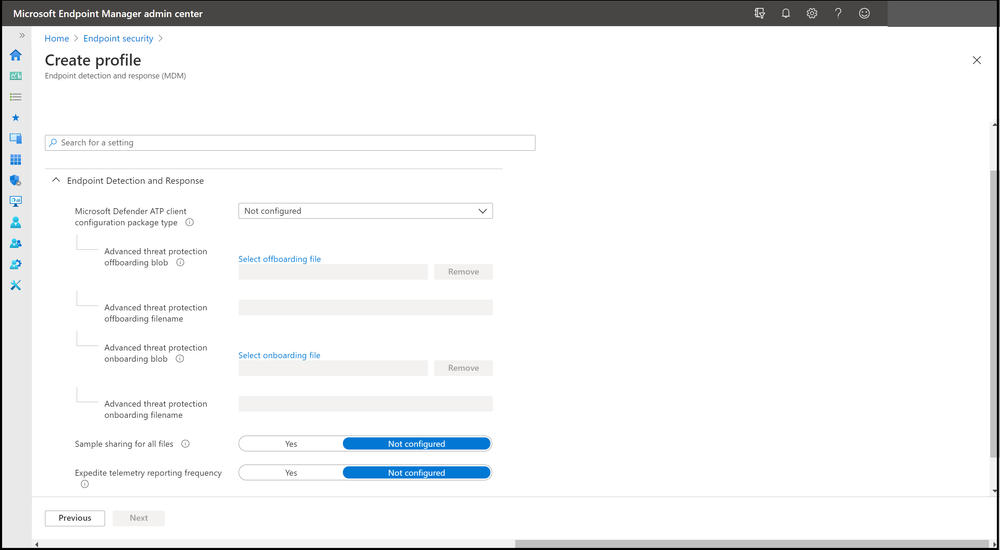Open the All services list icon
This screenshot has width=1000, height=550.
[x=16, y=97]
